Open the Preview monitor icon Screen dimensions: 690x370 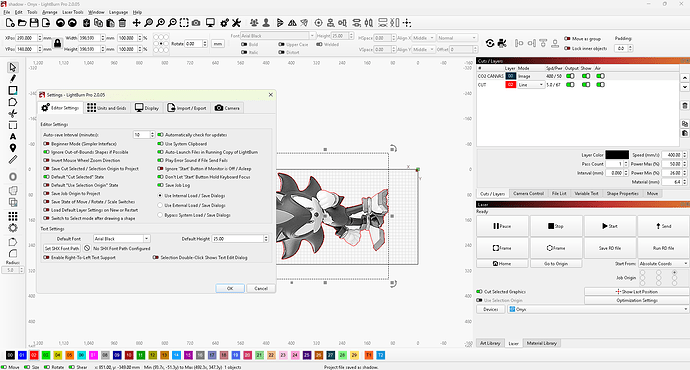(x=210, y=23)
